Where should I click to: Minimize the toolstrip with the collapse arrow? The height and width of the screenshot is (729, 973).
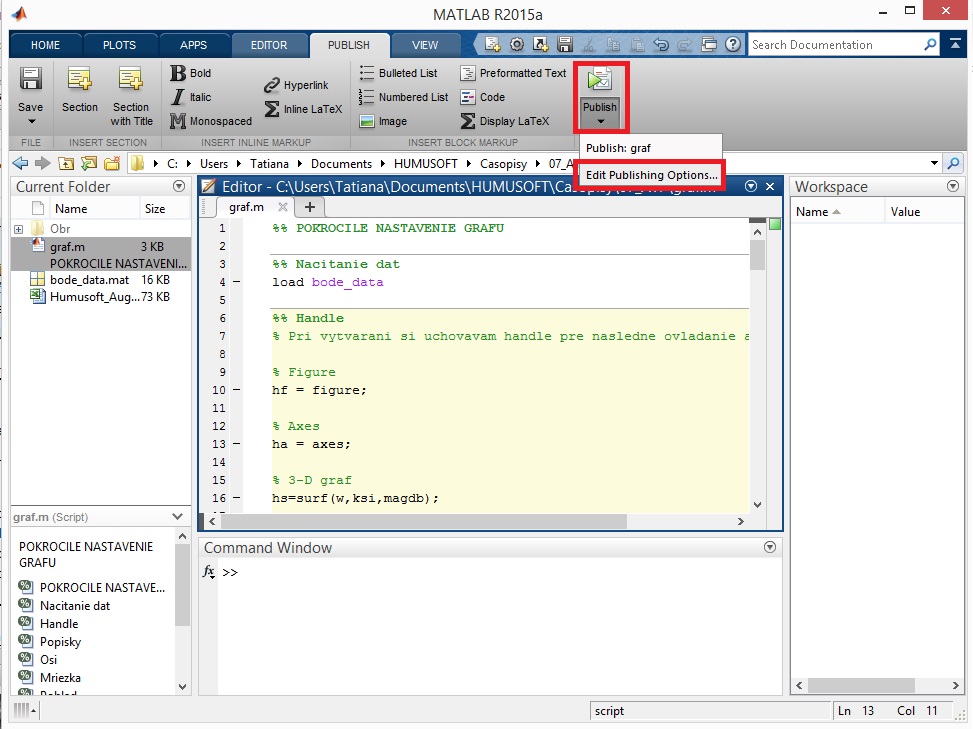tap(955, 44)
